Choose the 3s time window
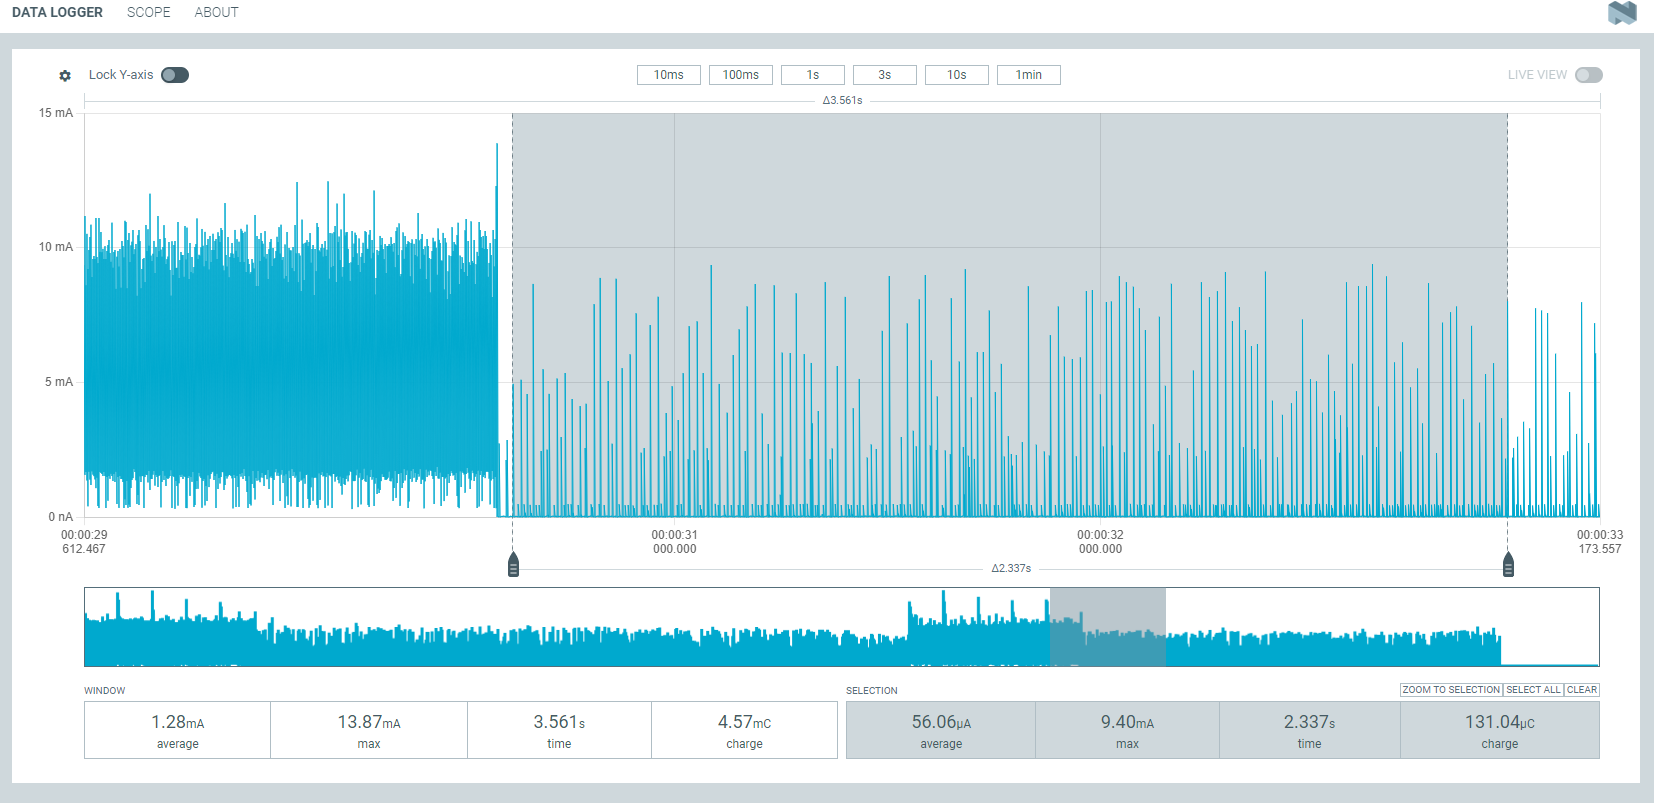The width and height of the screenshot is (1654, 803). [x=884, y=75]
